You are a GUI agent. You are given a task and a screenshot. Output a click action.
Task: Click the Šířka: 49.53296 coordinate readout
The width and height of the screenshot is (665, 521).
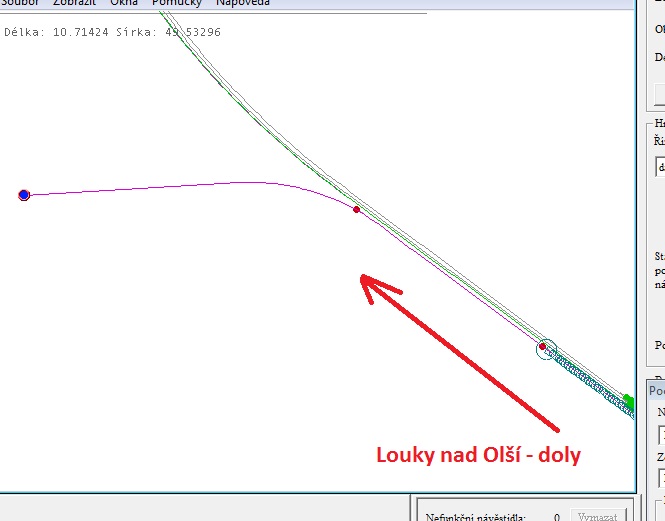(x=168, y=32)
